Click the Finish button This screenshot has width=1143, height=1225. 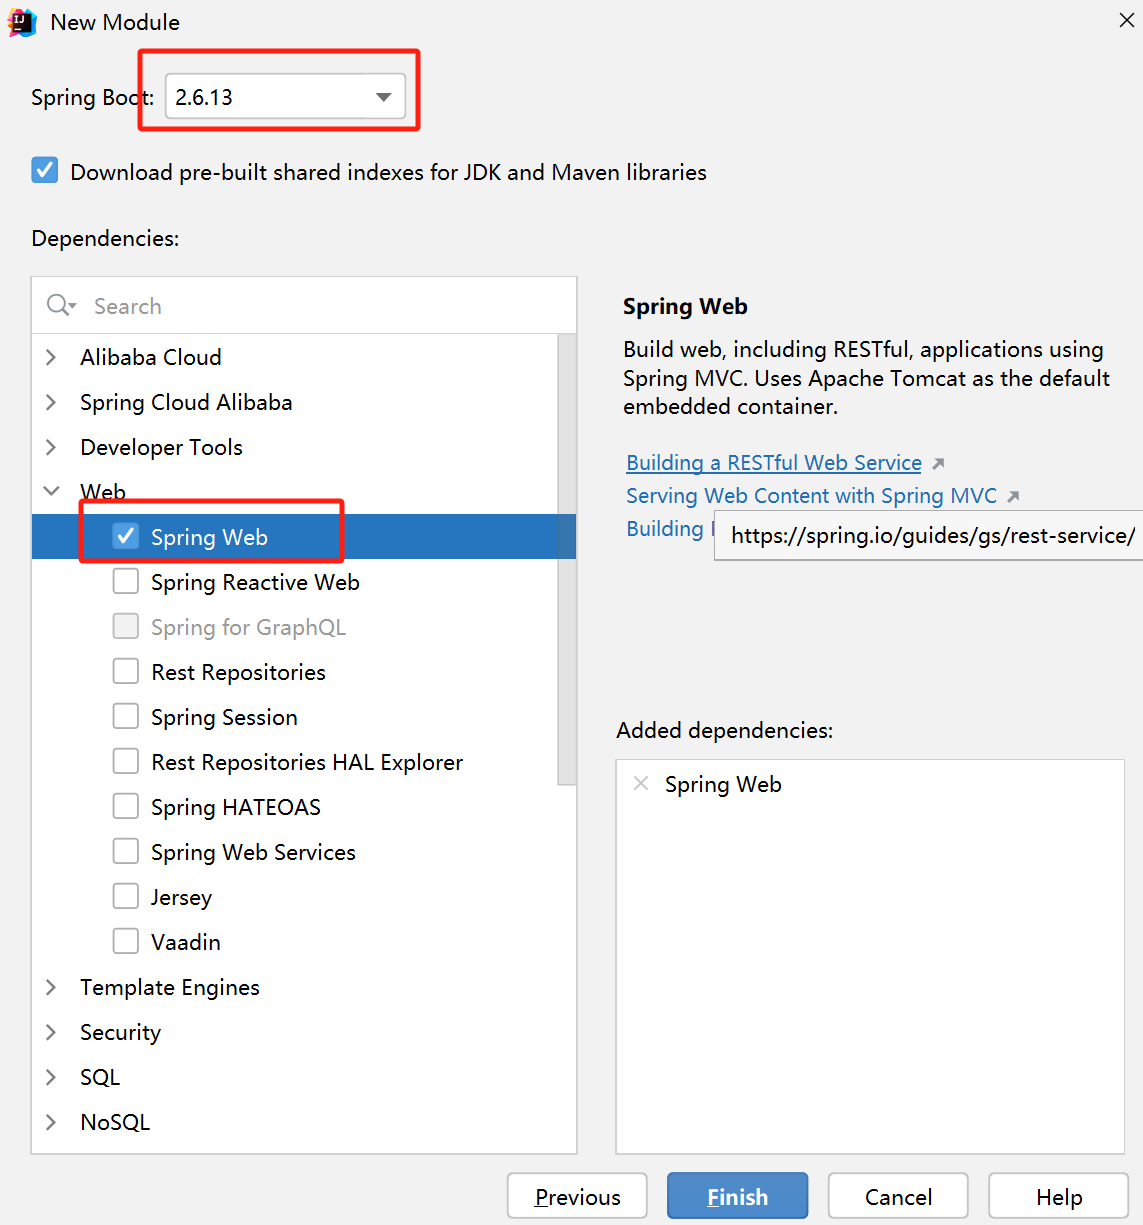737,1196
